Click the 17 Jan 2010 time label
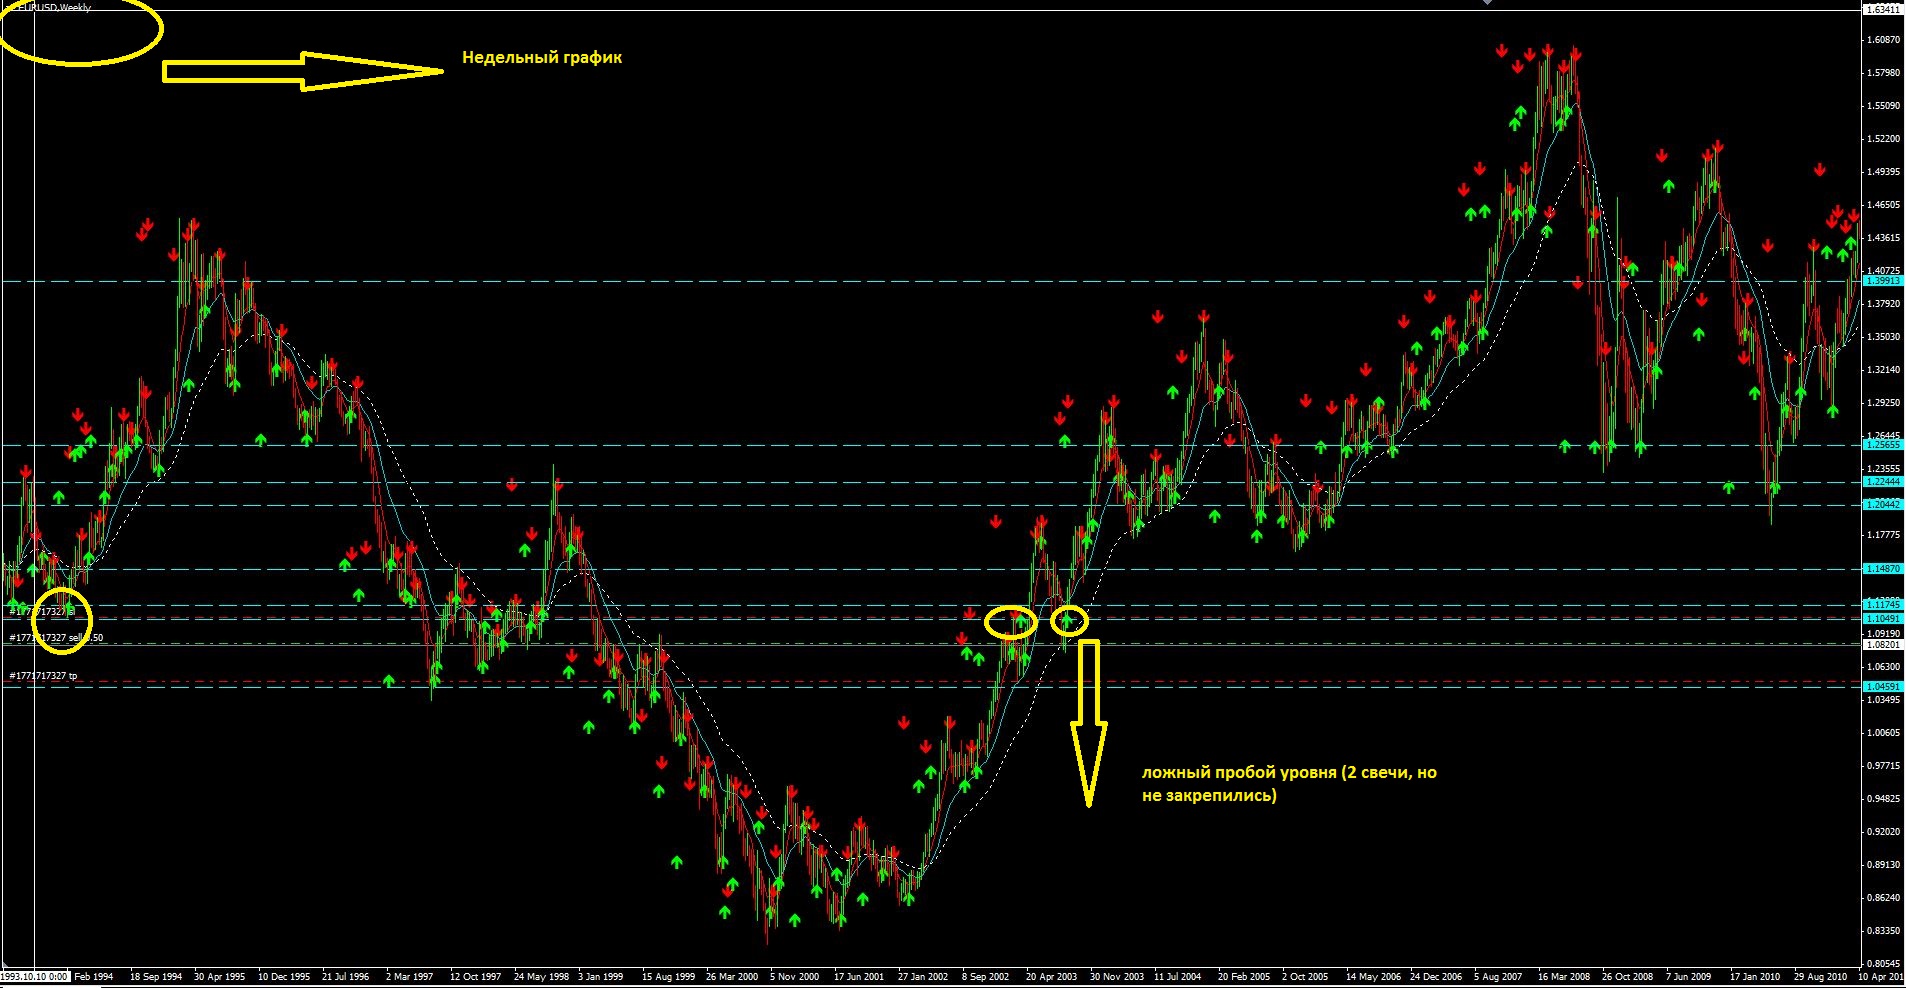The width and height of the screenshot is (1906, 988). [1755, 977]
